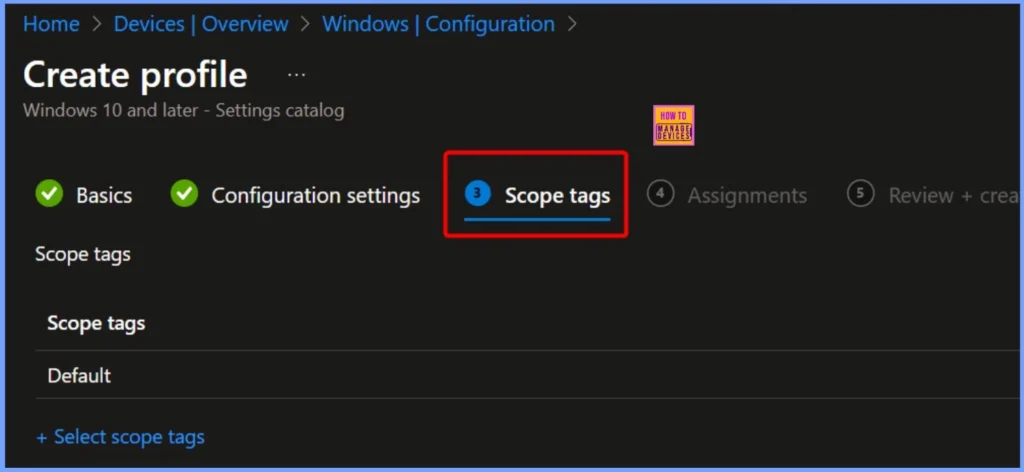Switch to the Basics step
Viewport: 1024px width, 472px height.
coord(104,195)
